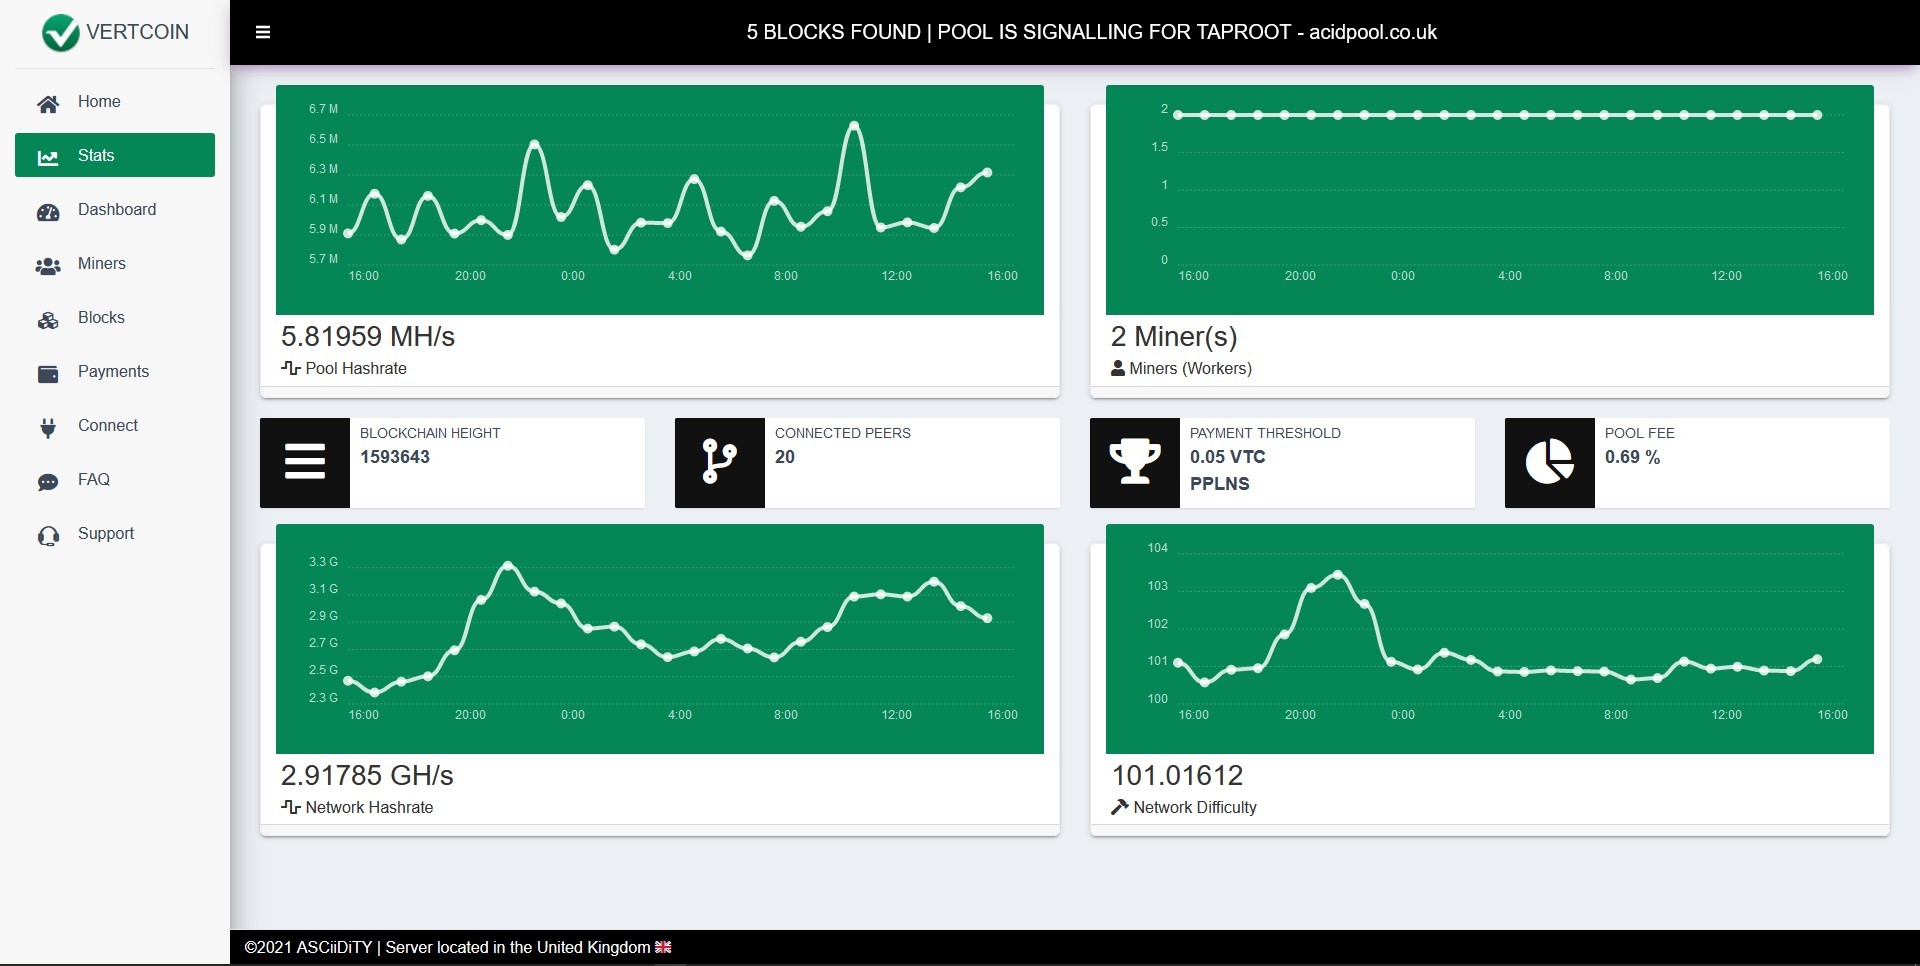Image resolution: width=1920 pixels, height=966 pixels.
Task: Click the Connect plug icon
Action: tap(48, 427)
